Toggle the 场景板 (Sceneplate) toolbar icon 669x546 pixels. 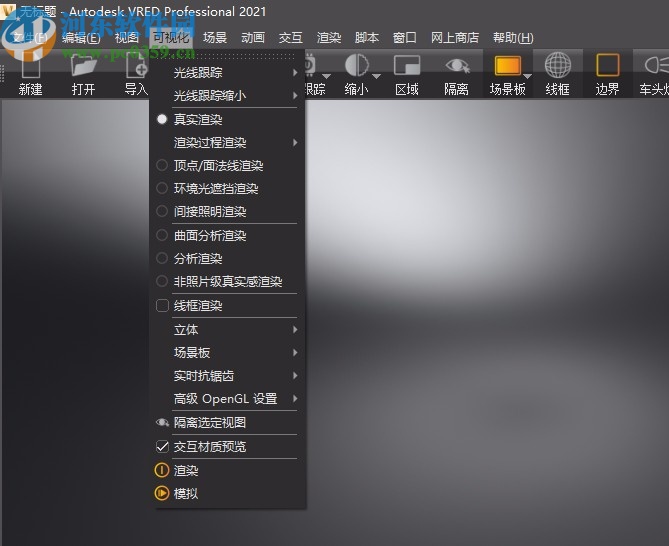click(507, 66)
